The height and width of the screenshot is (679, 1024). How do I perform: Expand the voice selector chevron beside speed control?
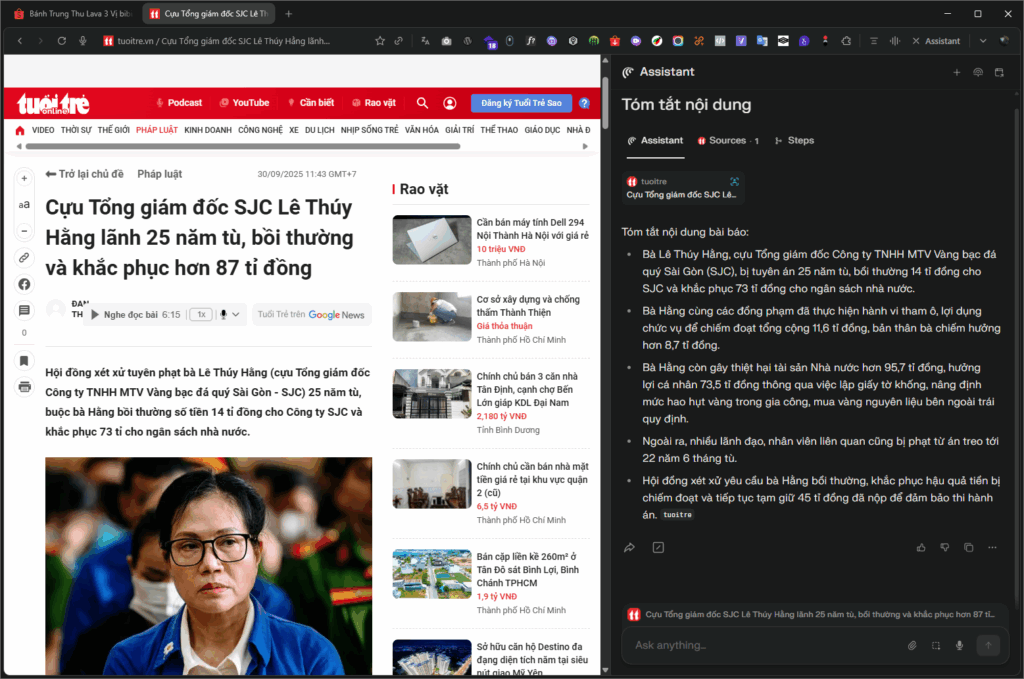coord(235,314)
